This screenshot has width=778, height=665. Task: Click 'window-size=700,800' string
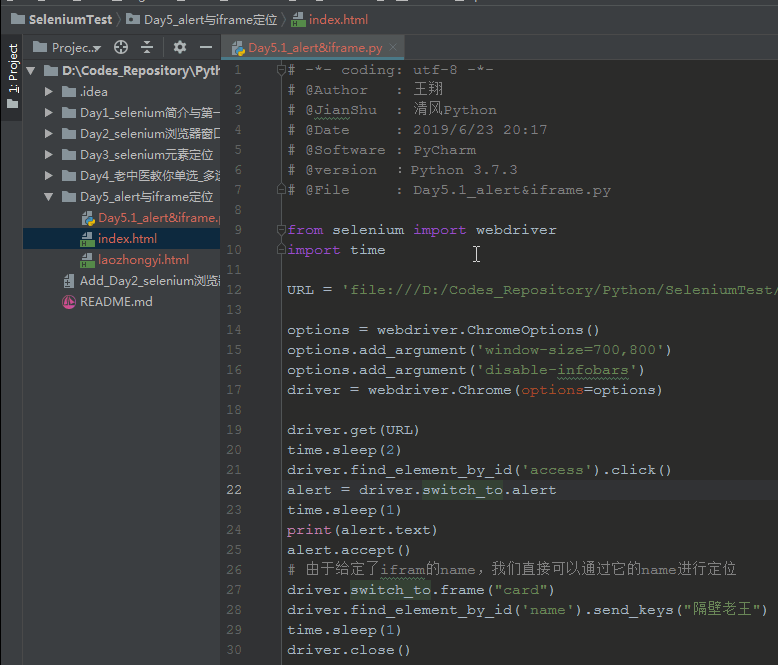[x=570, y=350]
